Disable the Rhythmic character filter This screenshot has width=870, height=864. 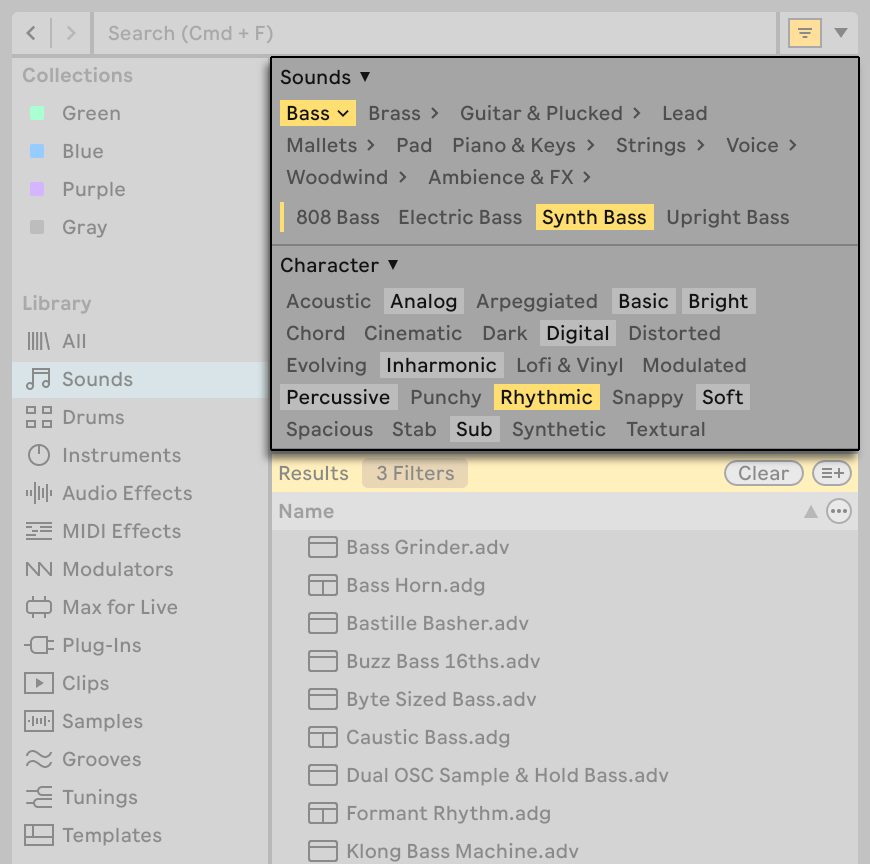tap(546, 397)
